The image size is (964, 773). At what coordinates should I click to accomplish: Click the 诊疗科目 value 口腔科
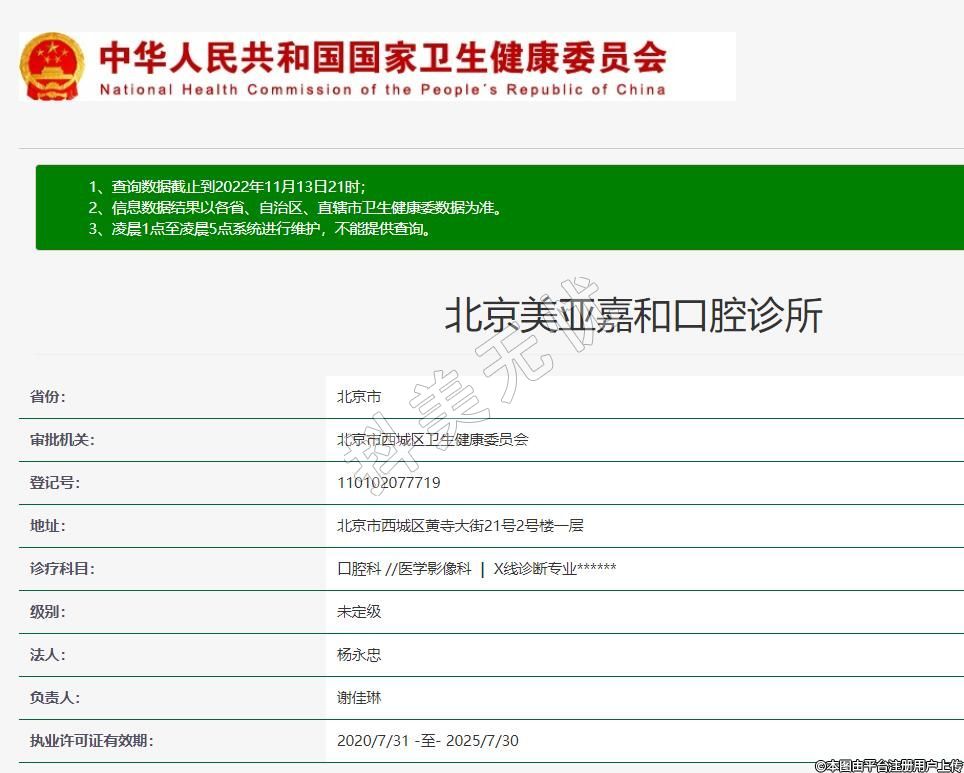(x=359, y=569)
